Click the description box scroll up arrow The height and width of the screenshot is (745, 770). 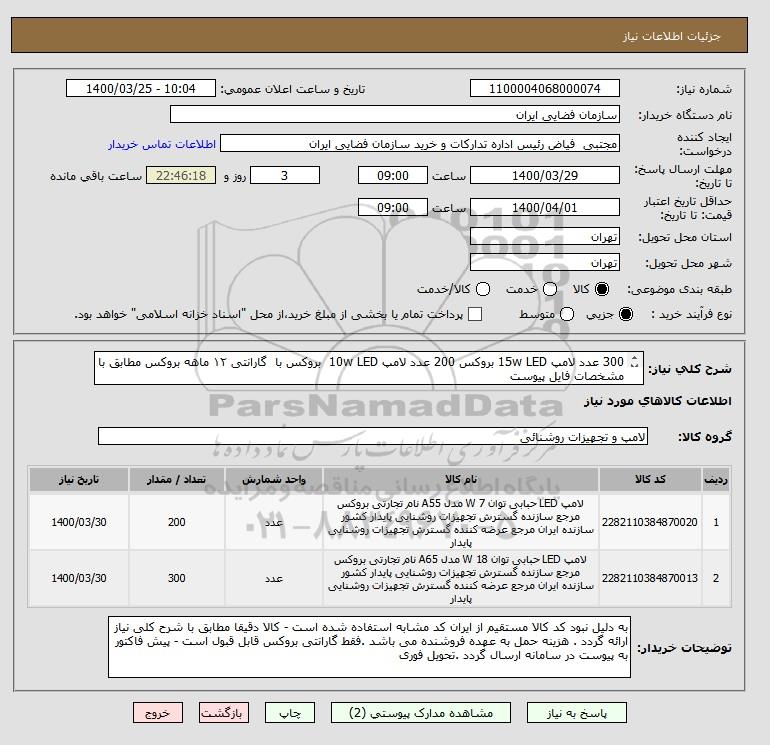point(634,359)
